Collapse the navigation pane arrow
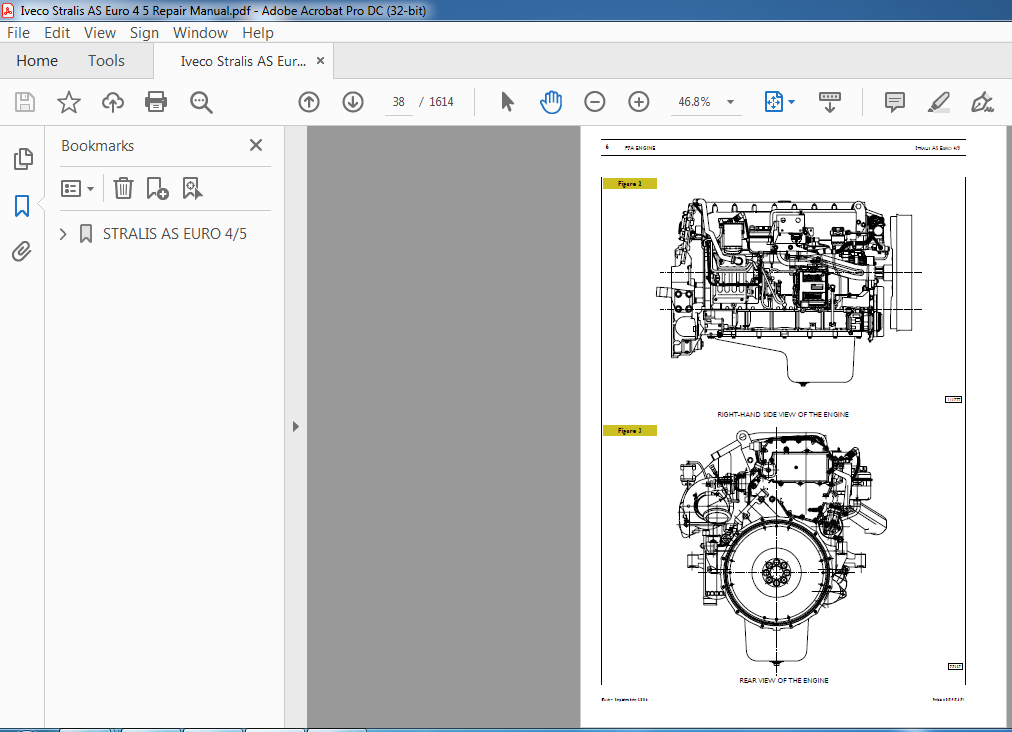The image size is (1012, 732). [x=296, y=427]
